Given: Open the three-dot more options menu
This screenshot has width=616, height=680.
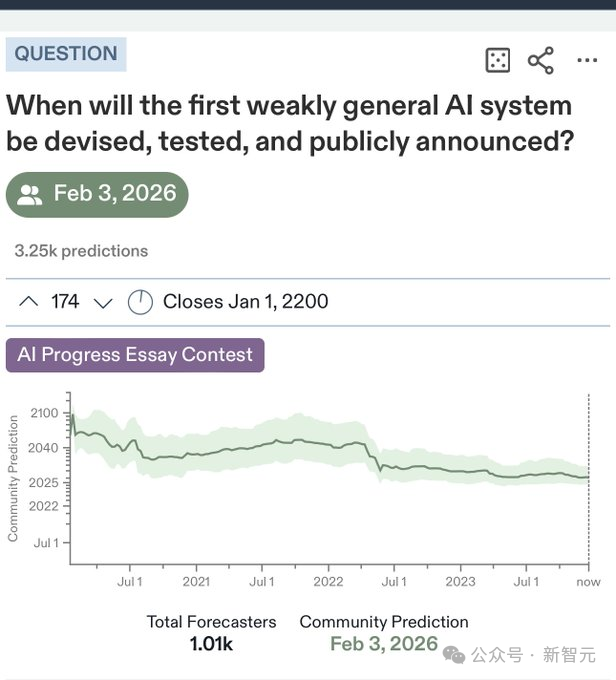Looking at the screenshot, I should [x=587, y=61].
